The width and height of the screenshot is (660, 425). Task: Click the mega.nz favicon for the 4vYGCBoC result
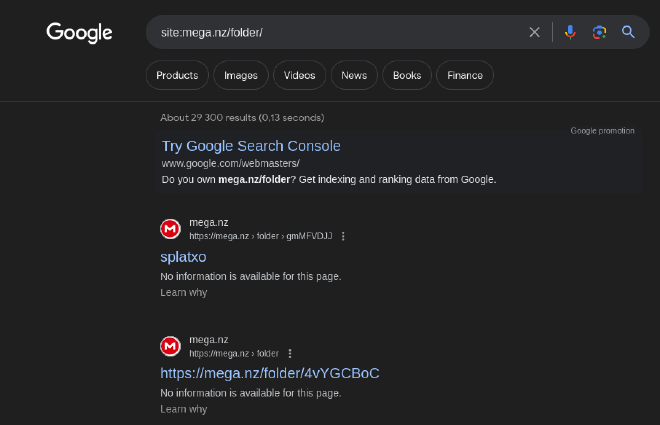click(170, 346)
